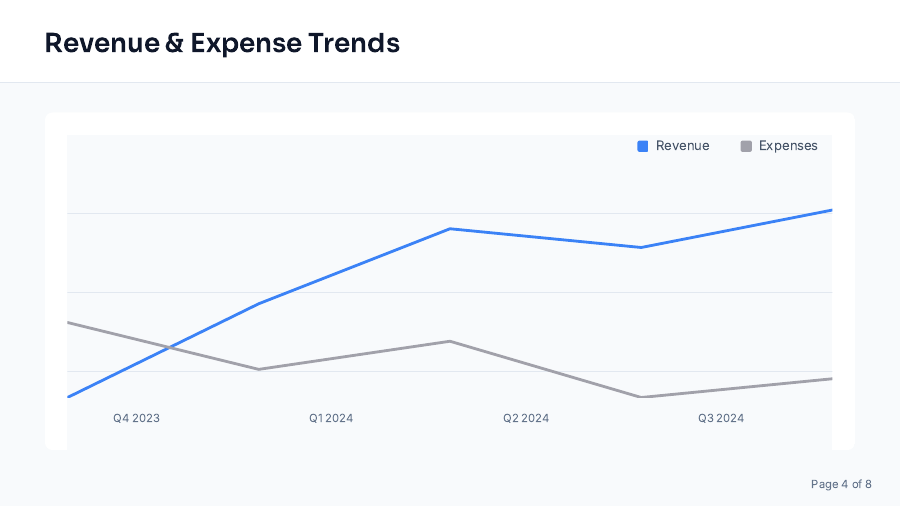Click the Q2 2024 axis label
The height and width of the screenshot is (507, 900).
click(525, 418)
